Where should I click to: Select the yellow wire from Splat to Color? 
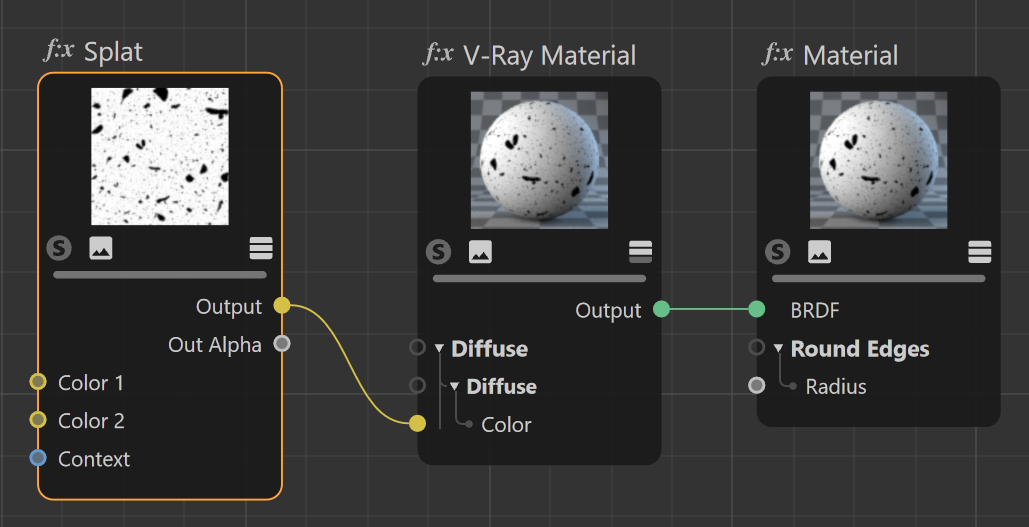(350, 363)
